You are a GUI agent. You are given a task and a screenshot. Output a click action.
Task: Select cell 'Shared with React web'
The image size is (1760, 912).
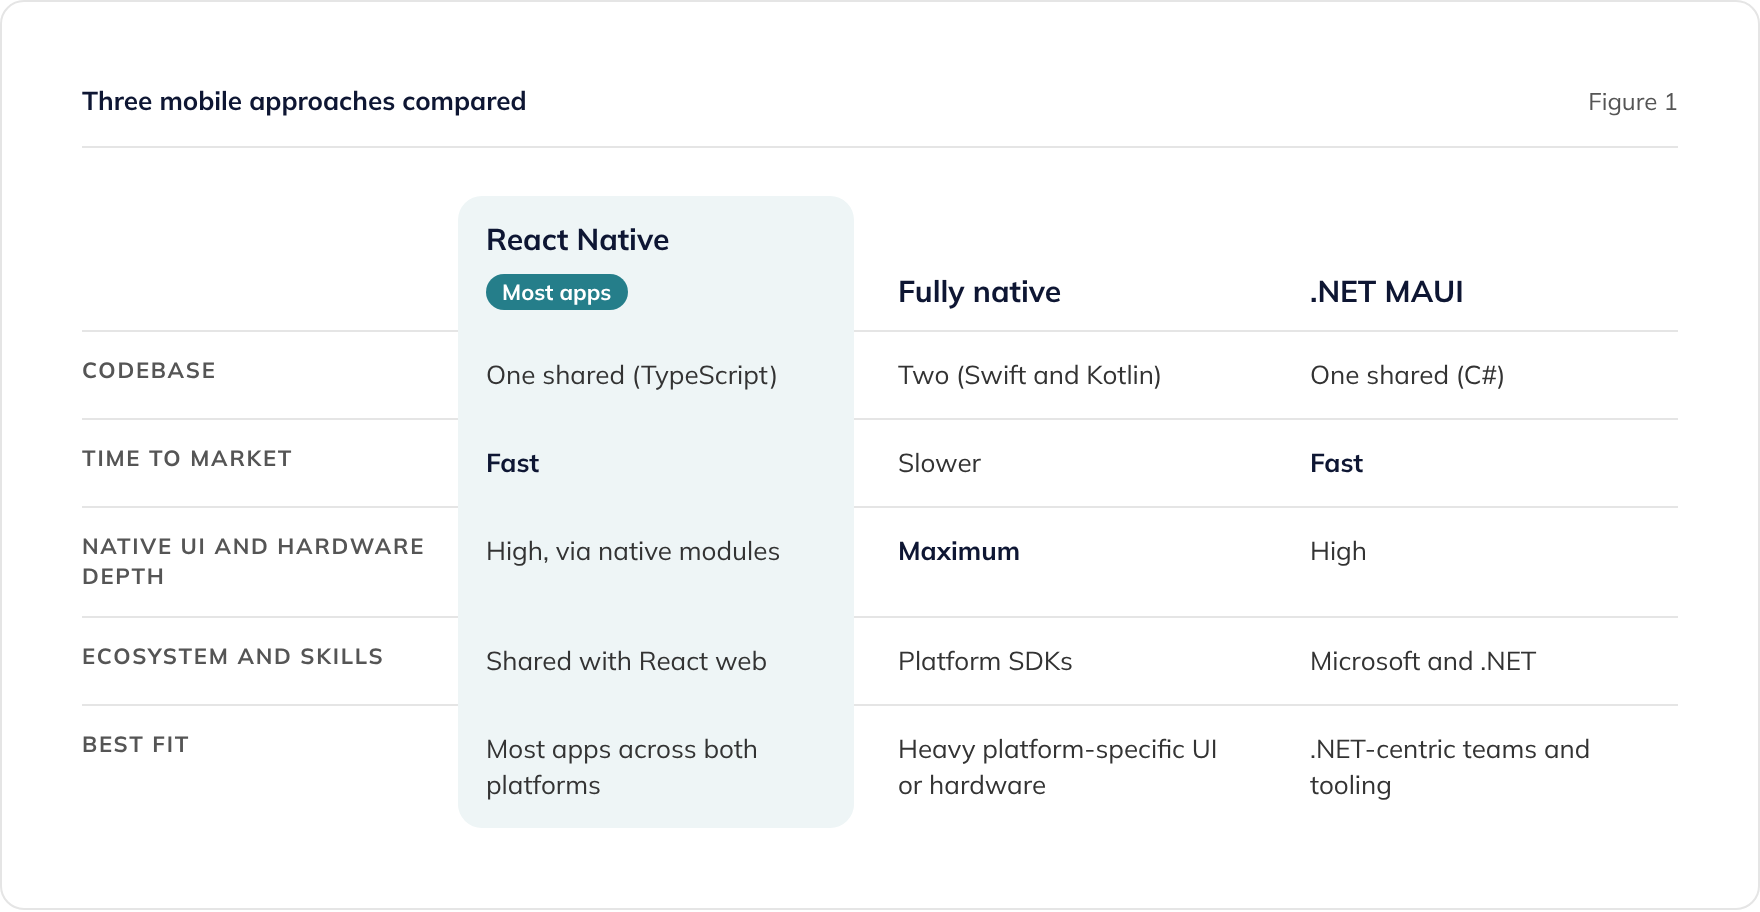click(x=626, y=662)
